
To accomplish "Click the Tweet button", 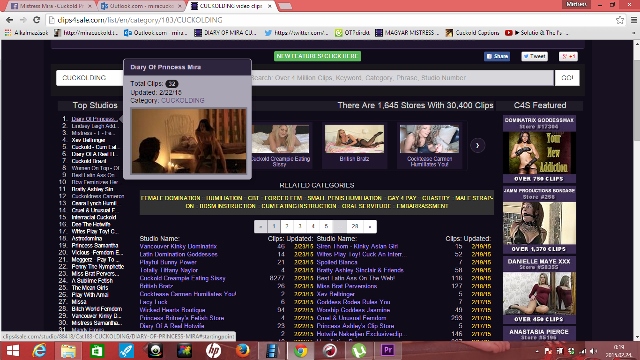I will tap(534, 56).
